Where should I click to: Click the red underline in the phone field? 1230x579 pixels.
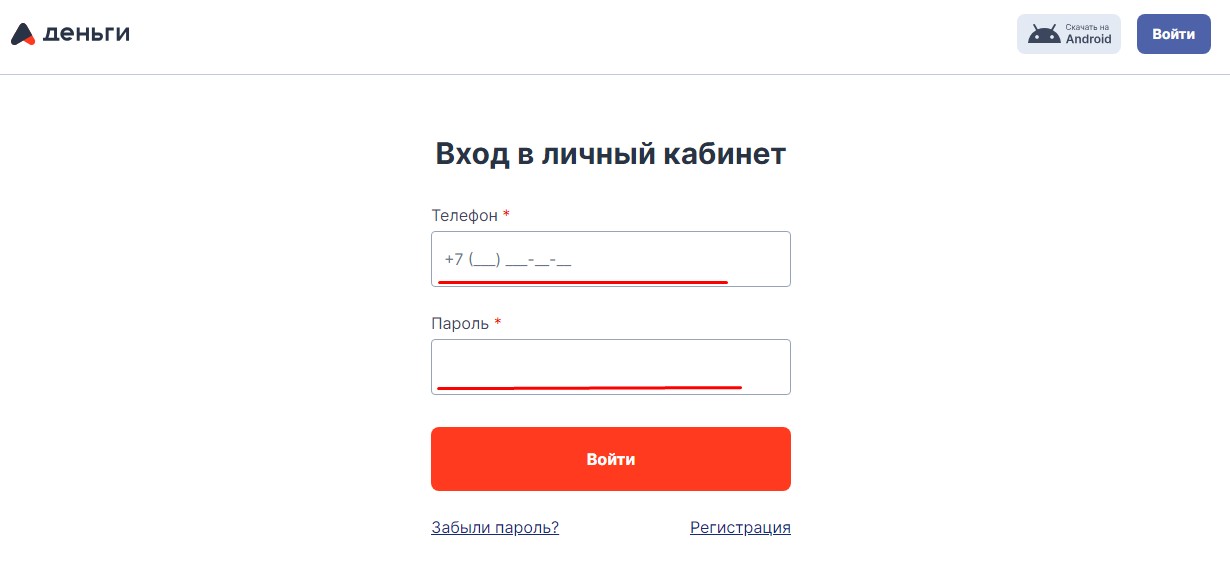pyautogui.click(x=582, y=283)
